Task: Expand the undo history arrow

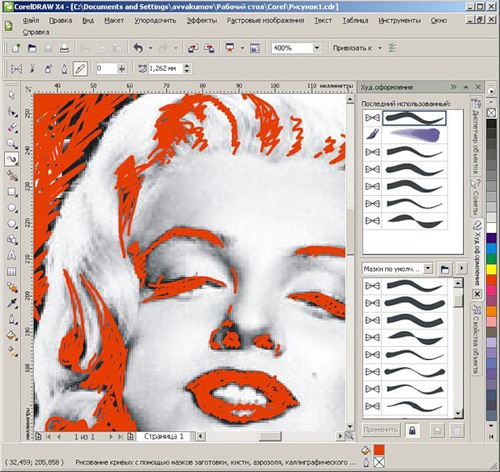Action: click(x=150, y=48)
